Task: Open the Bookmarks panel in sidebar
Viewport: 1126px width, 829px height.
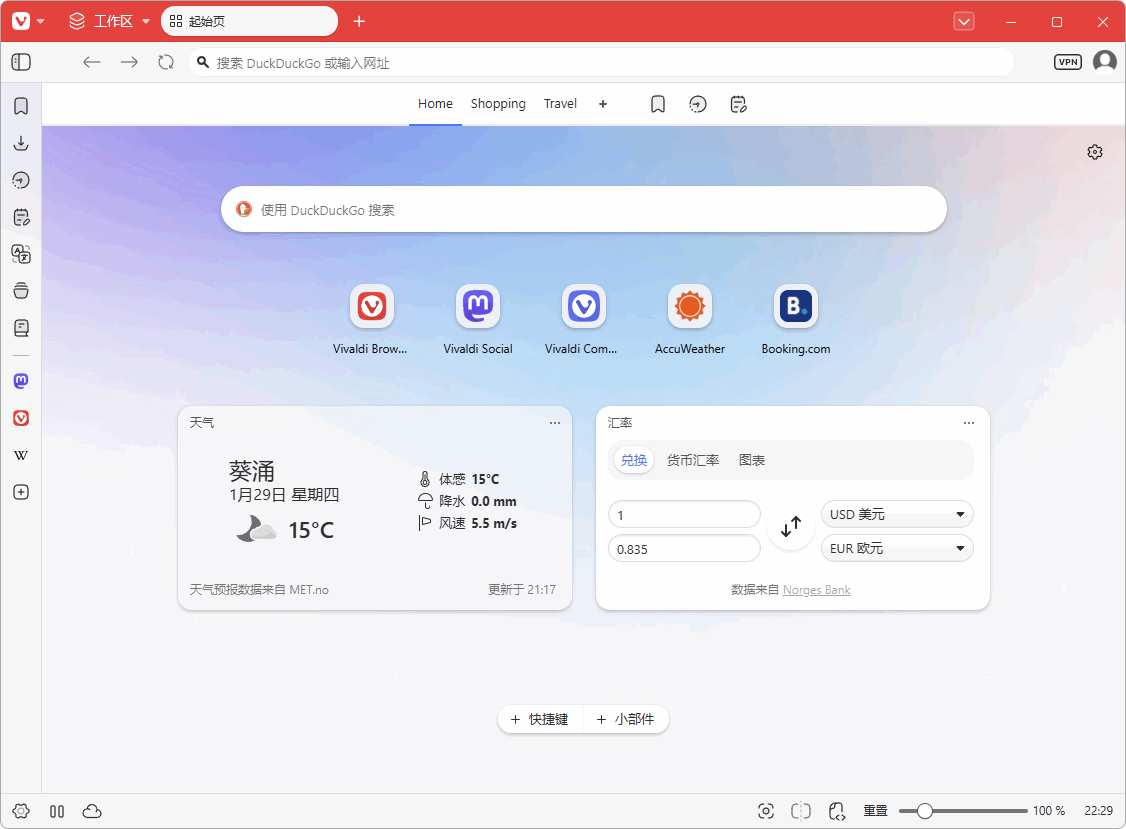Action: (x=21, y=106)
